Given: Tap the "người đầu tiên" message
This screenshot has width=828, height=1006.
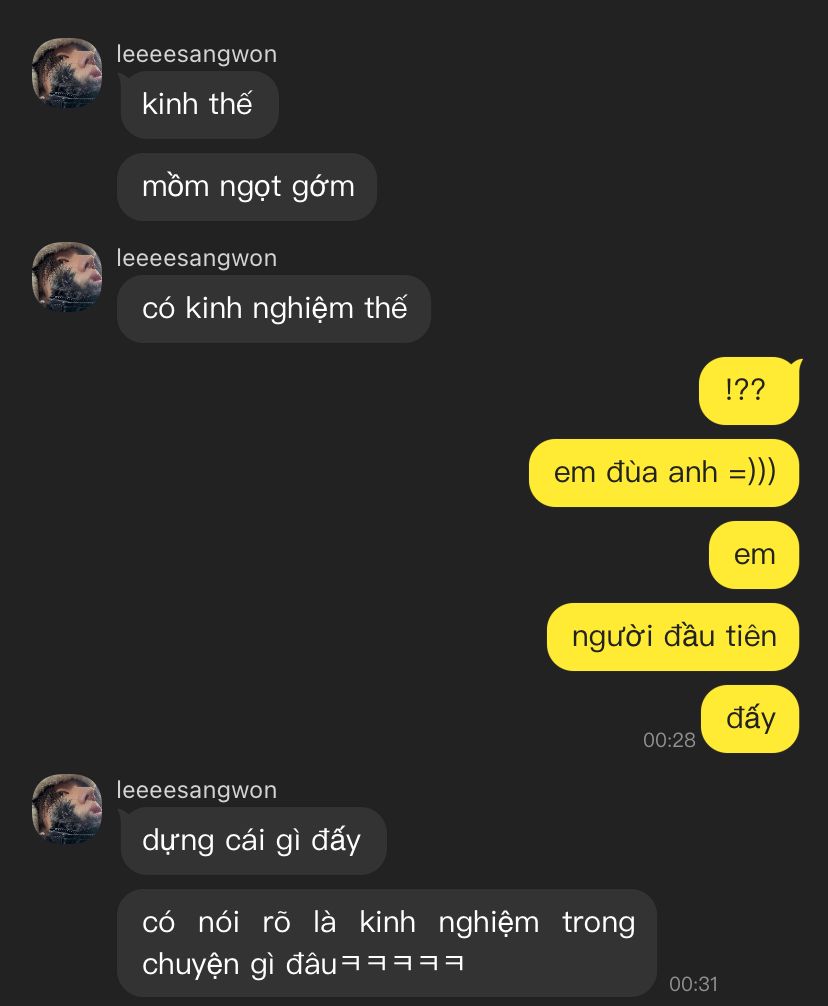Looking at the screenshot, I should point(673,637).
